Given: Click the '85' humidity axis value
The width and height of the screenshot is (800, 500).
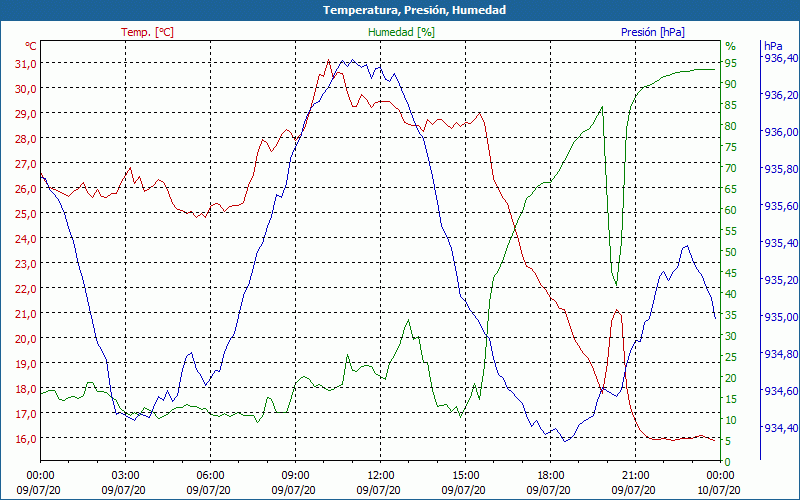Looking at the screenshot, I should coord(731,105).
